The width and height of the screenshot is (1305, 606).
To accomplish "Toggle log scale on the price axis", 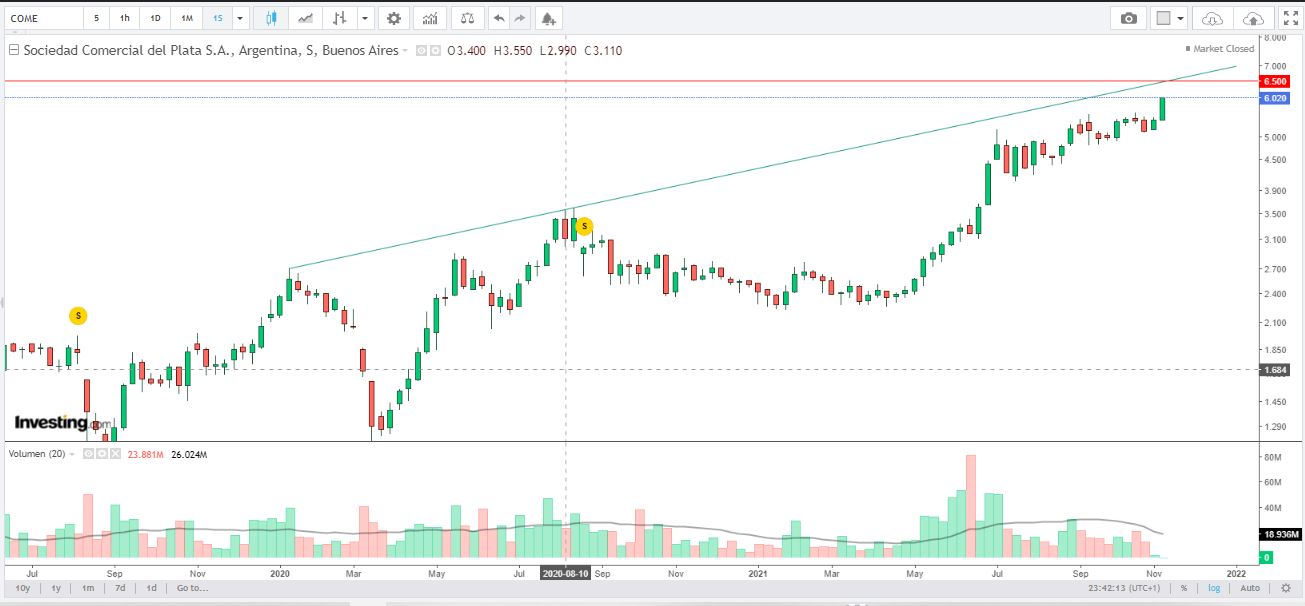I will [1213, 588].
